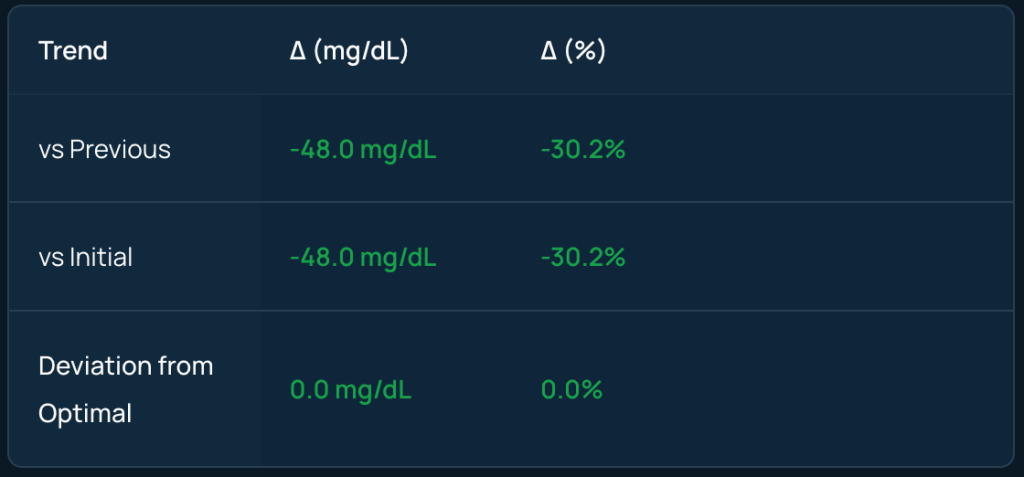1024x477 pixels.
Task: Click -48.0 mg/dL in vs Initial row
Action: 363,257
